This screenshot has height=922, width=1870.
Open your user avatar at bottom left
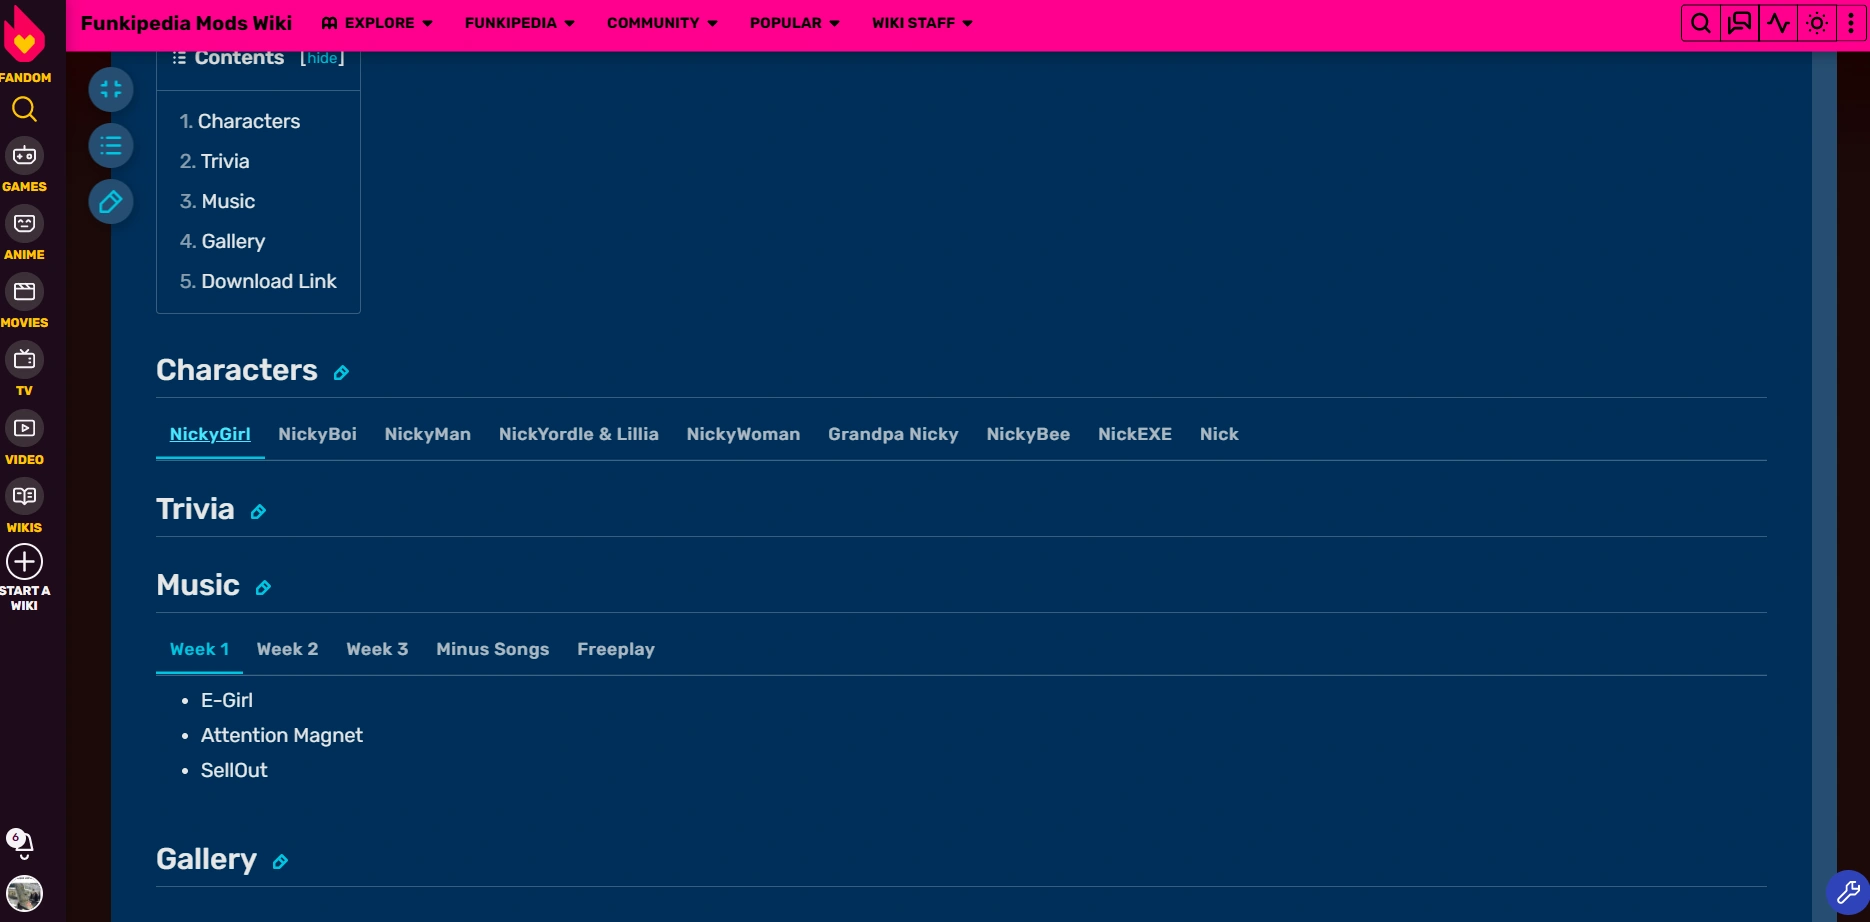pos(25,894)
